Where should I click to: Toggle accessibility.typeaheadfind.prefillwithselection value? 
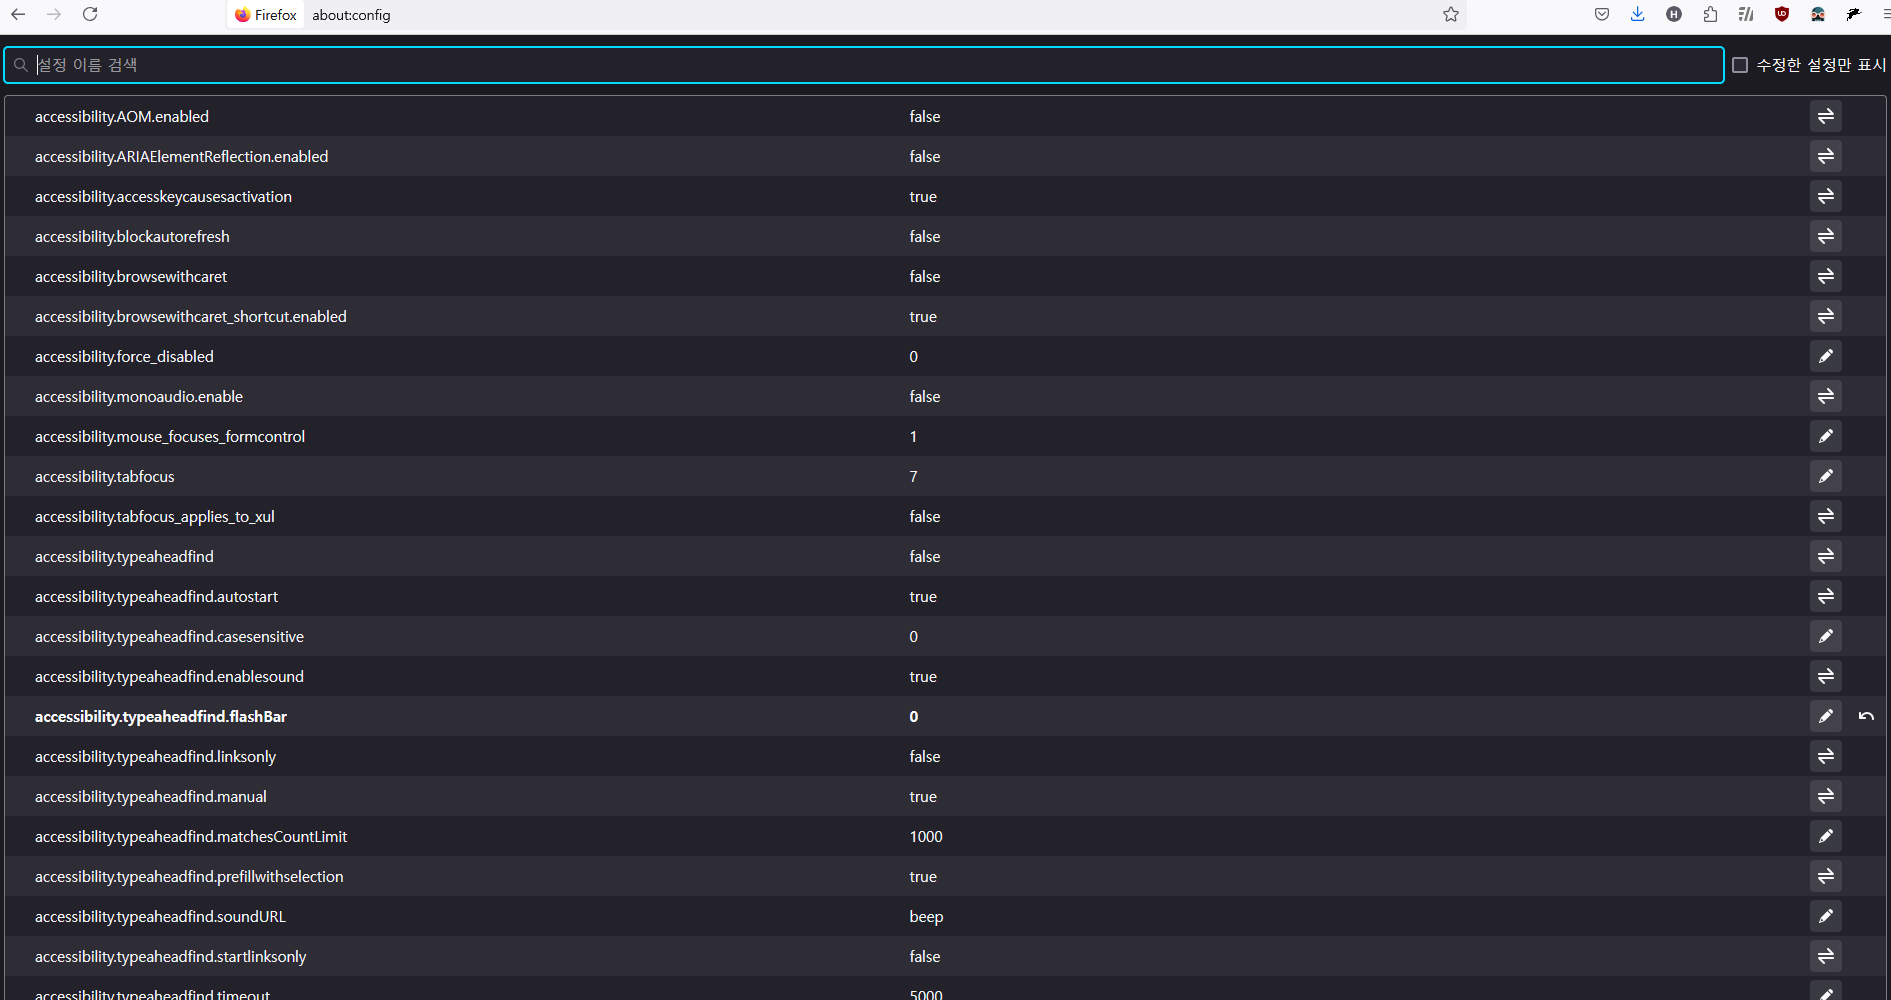(1826, 876)
